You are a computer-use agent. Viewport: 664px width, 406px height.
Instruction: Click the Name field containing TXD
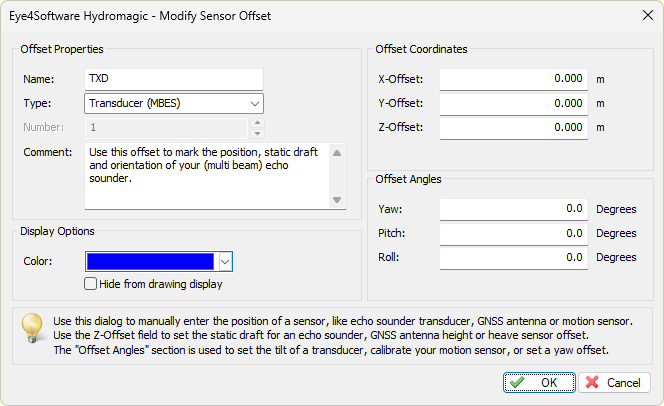point(174,79)
